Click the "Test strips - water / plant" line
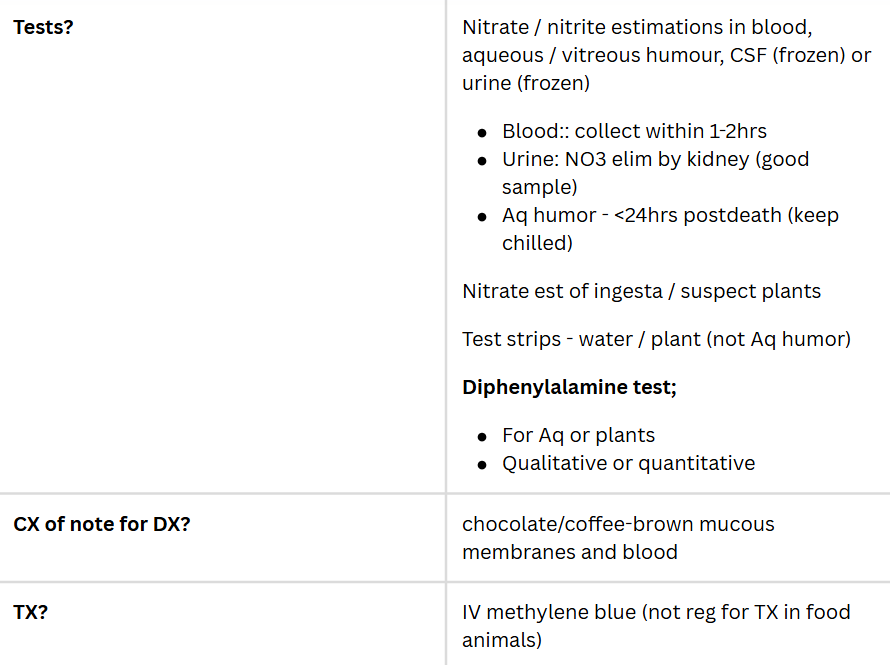The height and width of the screenshot is (665, 890). pos(656,339)
